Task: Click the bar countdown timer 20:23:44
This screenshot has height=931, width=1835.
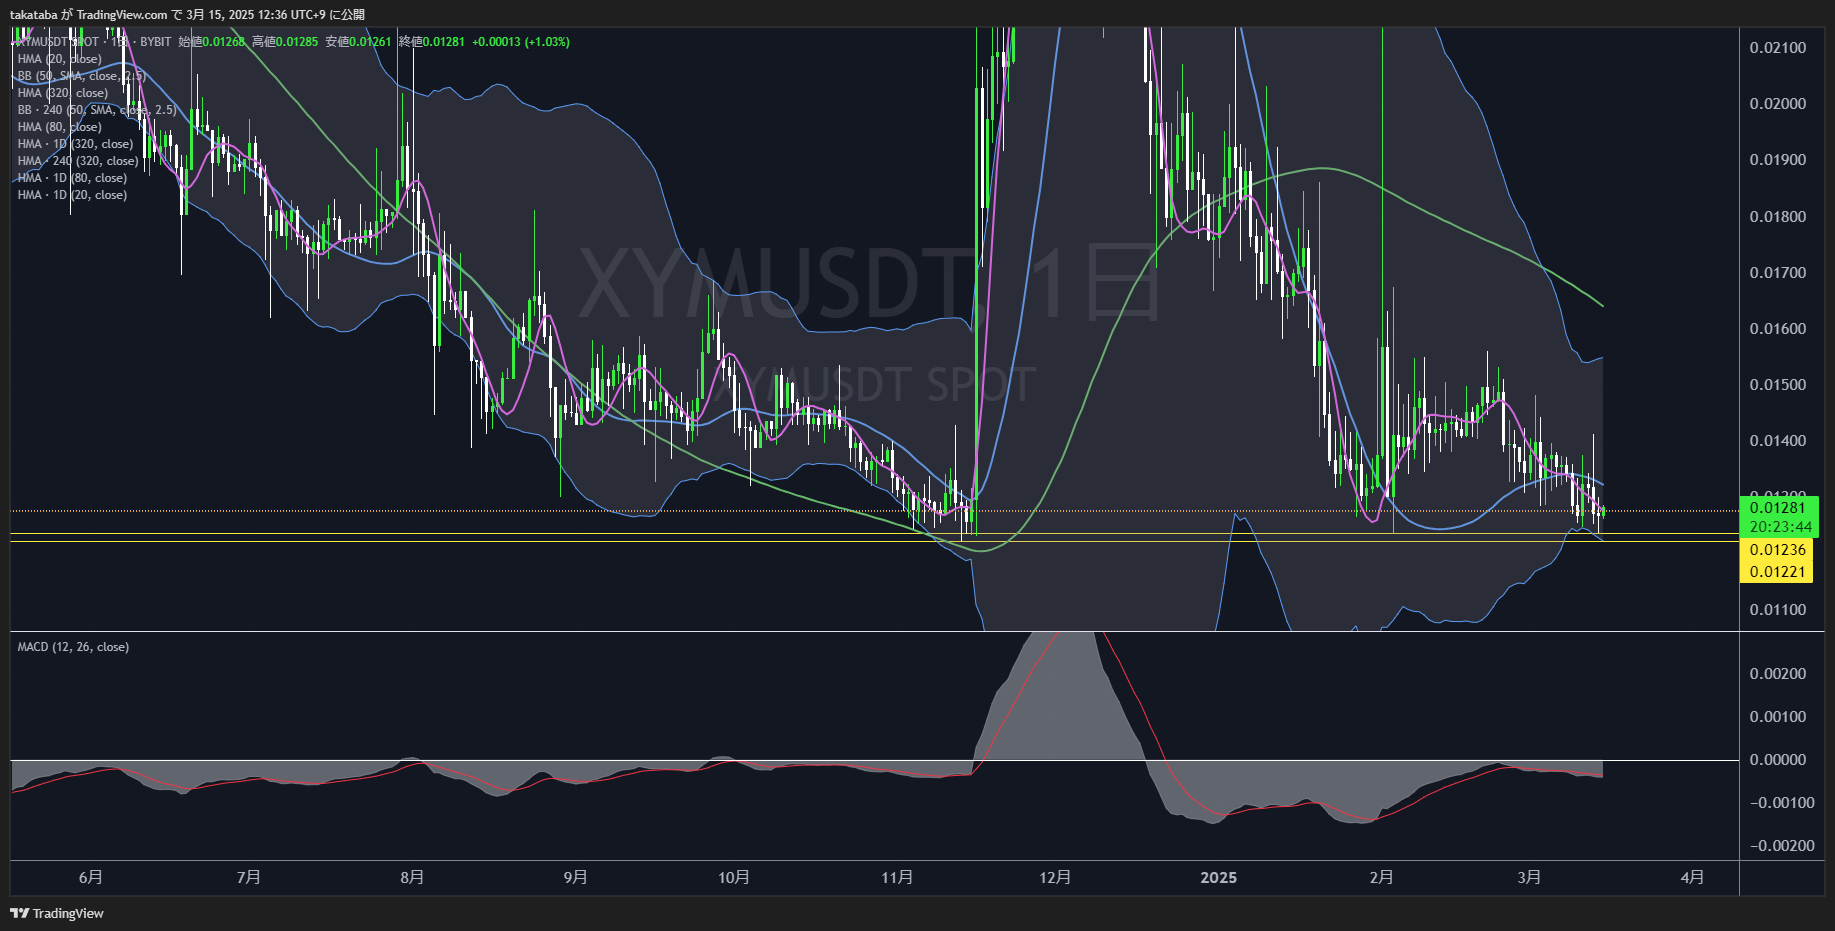Action: tap(1780, 527)
